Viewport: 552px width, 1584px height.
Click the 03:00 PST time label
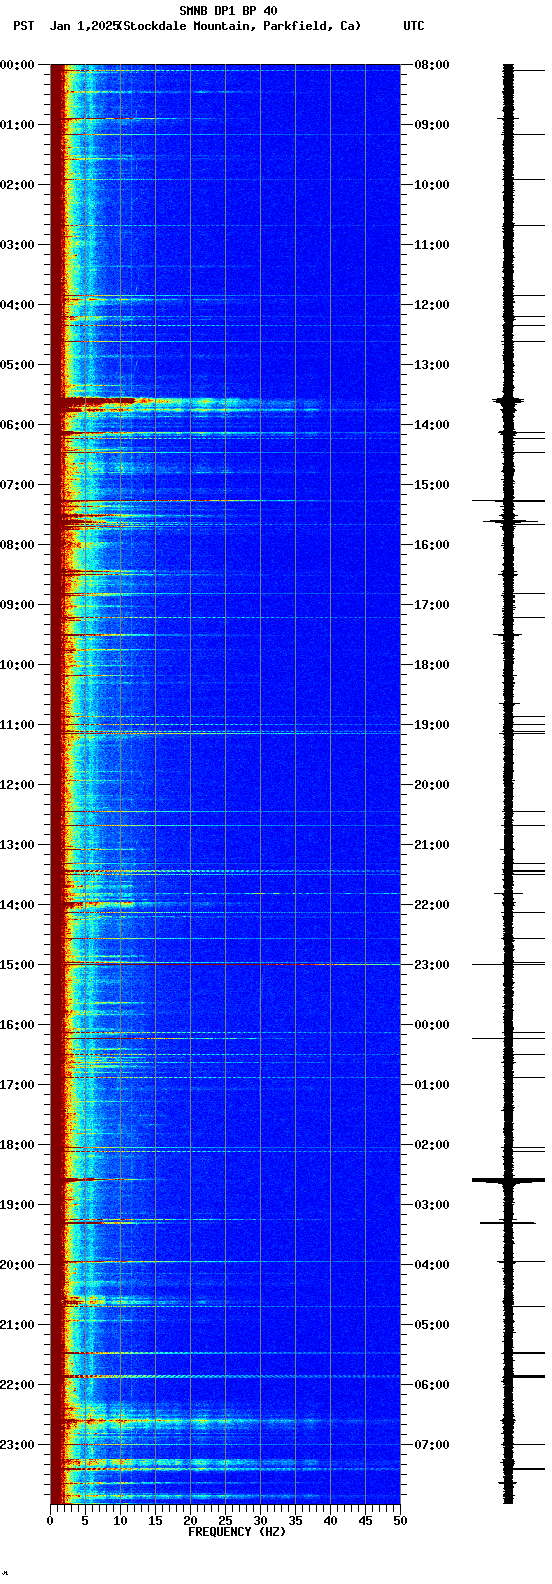point(18,245)
